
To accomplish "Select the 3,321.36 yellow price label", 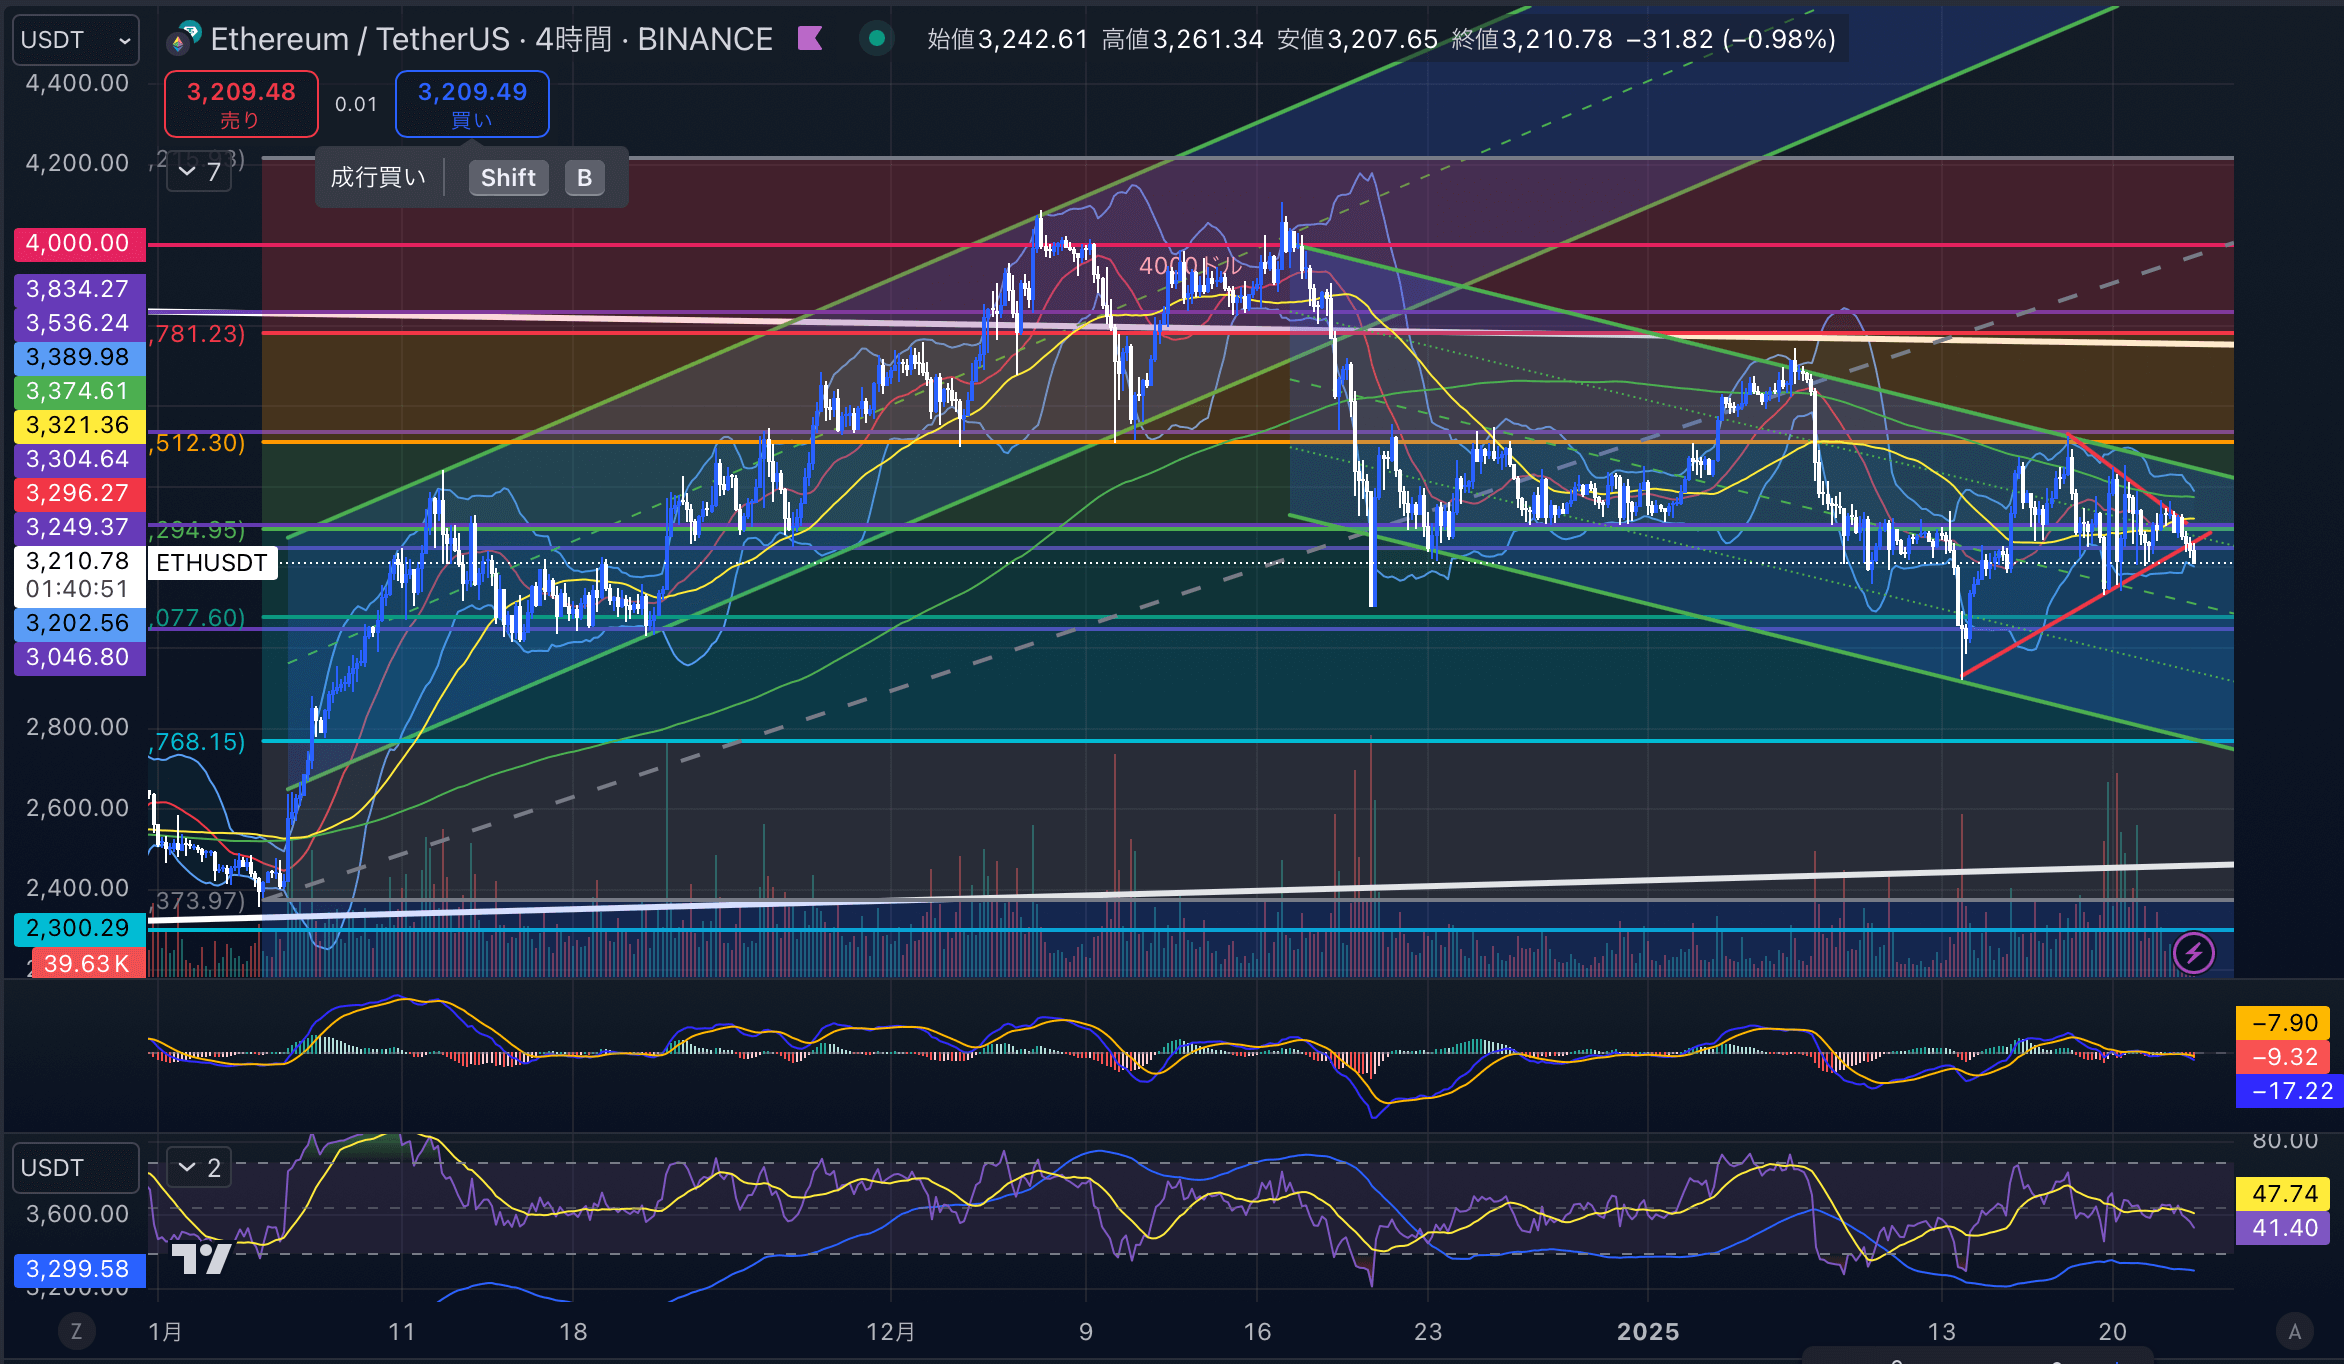I will (x=80, y=425).
